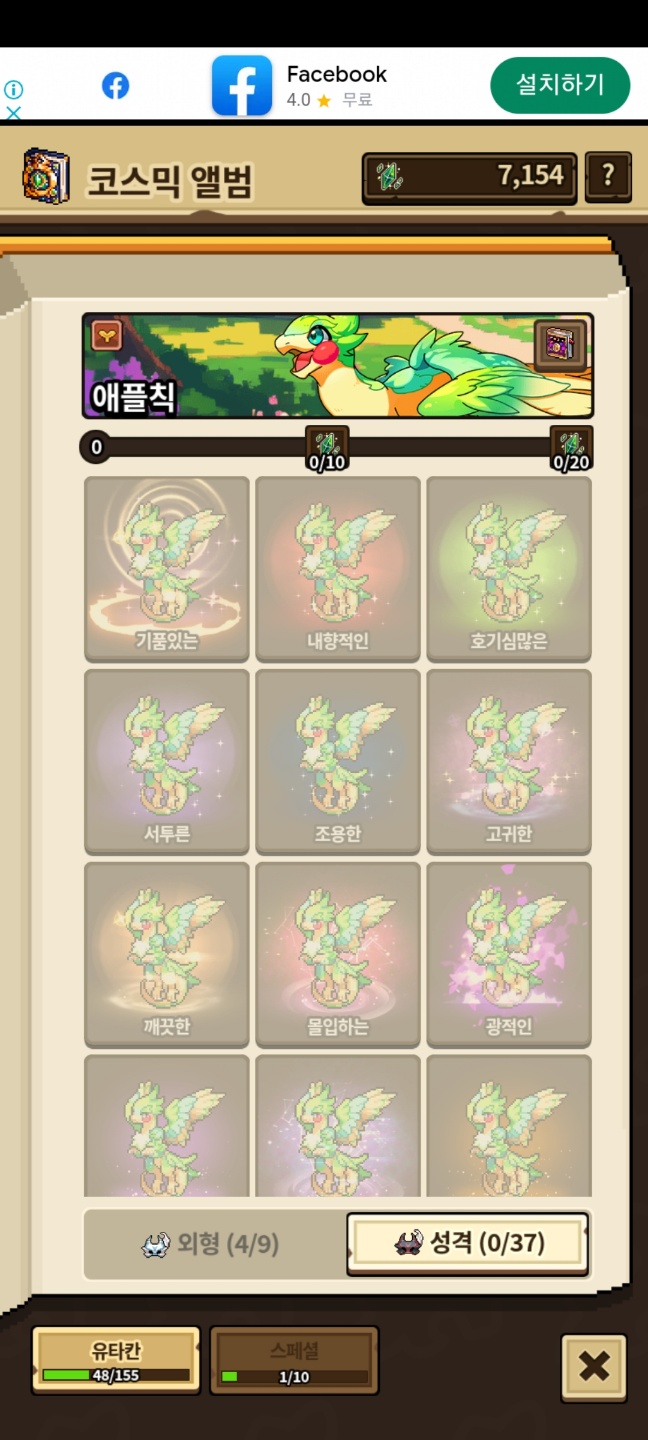Screen dimensions: 648x1440
Task: Open the 호기심많은 personality card
Action: click(509, 569)
